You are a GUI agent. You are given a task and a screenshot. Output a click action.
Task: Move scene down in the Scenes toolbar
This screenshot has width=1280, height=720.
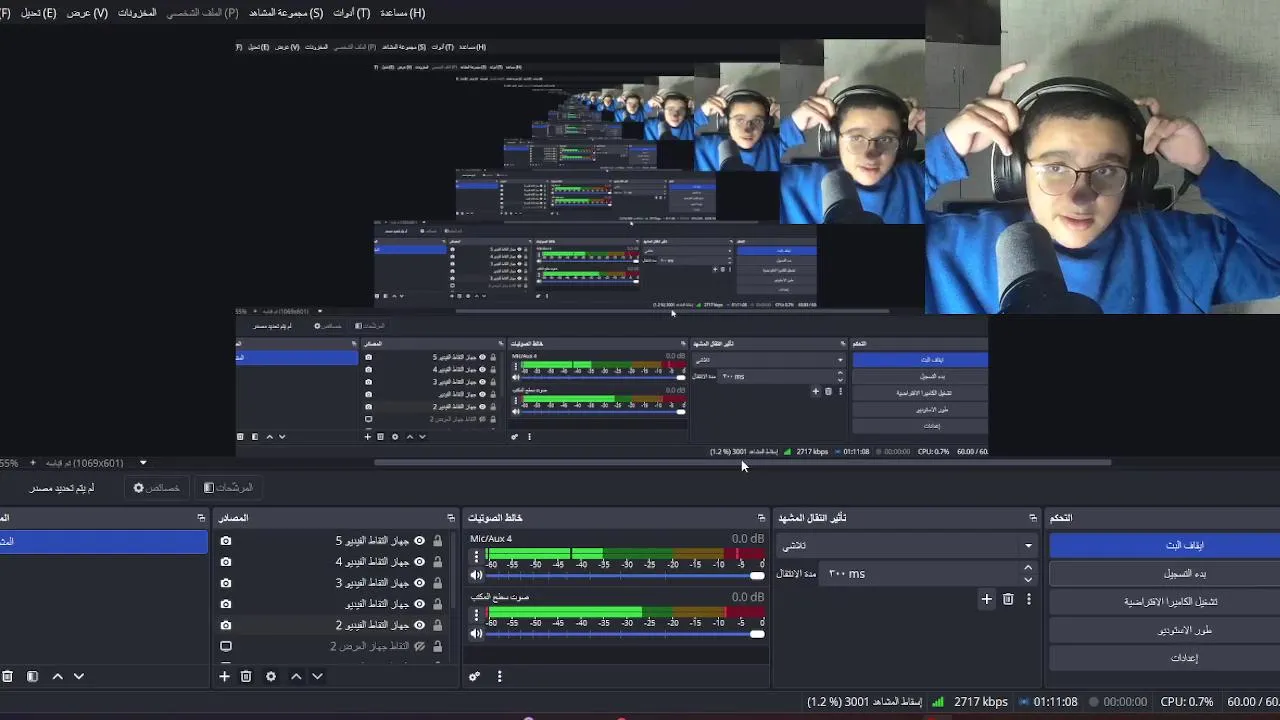[x=79, y=677]
